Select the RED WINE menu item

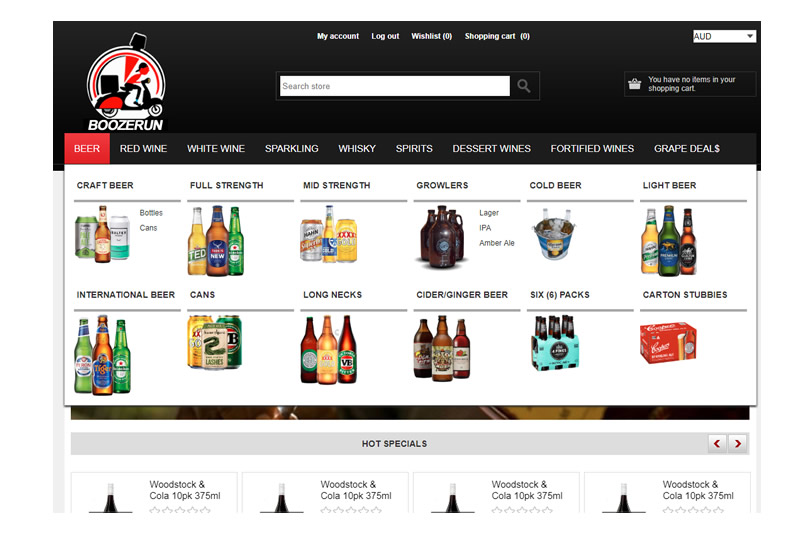(143, 148)
